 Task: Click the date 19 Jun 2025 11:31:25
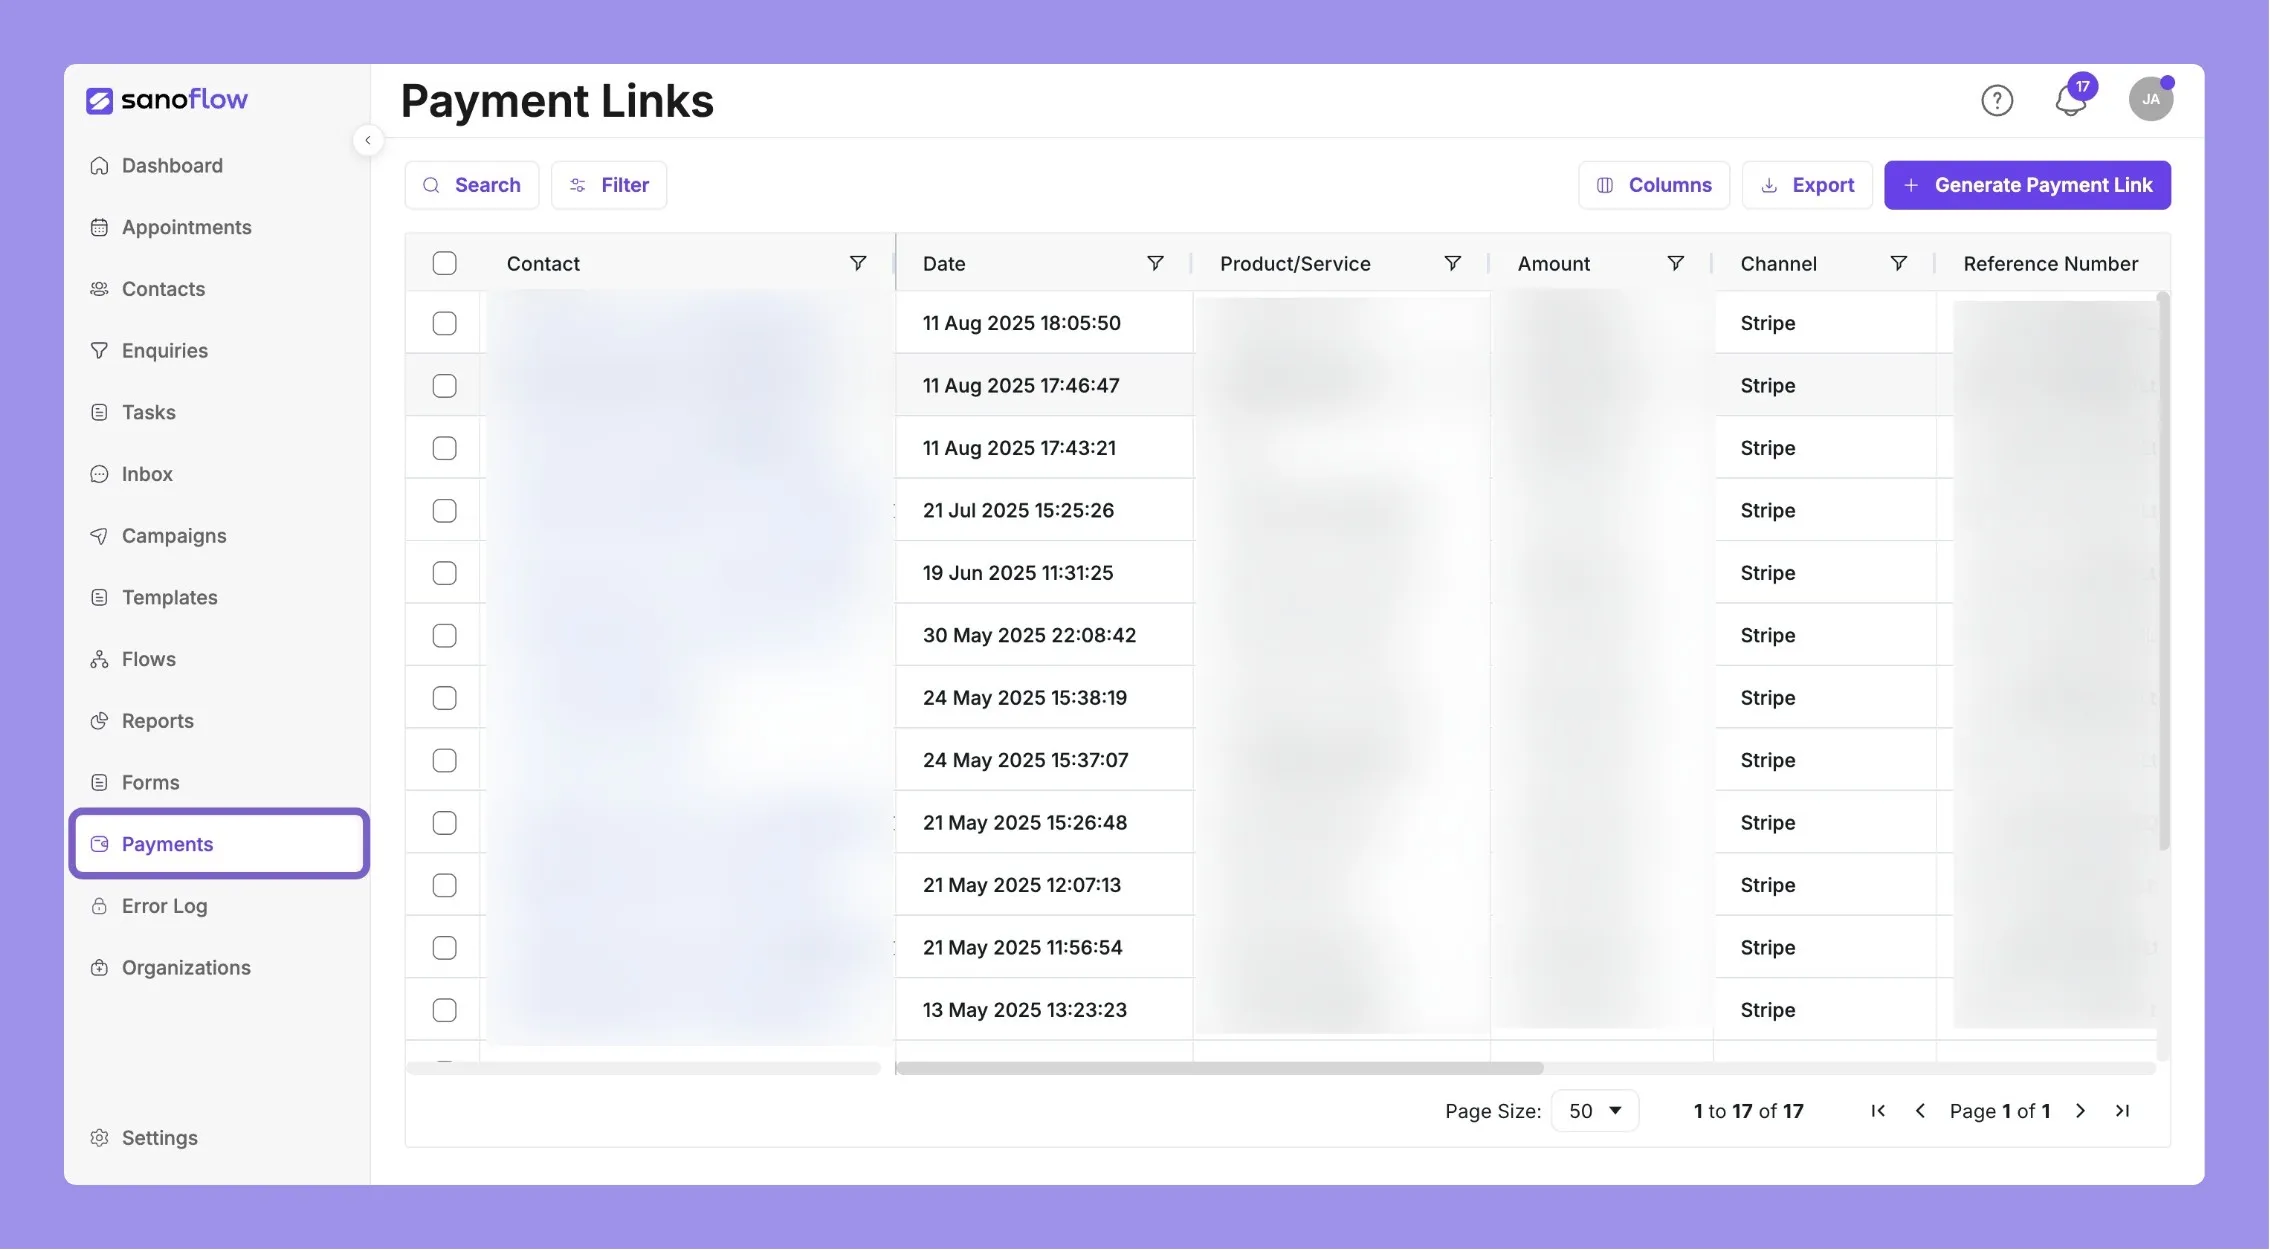(1017, 573)
